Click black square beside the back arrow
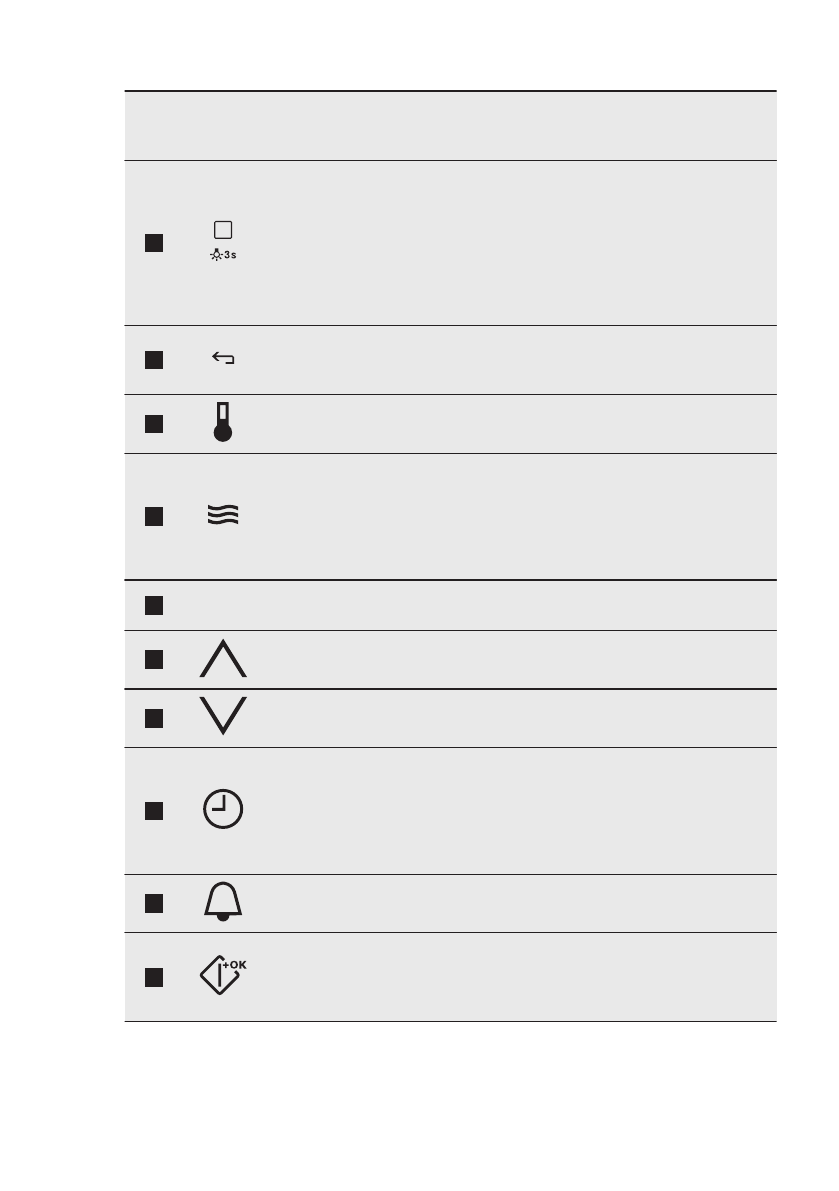The height and width of the screenshot is (1191, 839). coord(153,360)
